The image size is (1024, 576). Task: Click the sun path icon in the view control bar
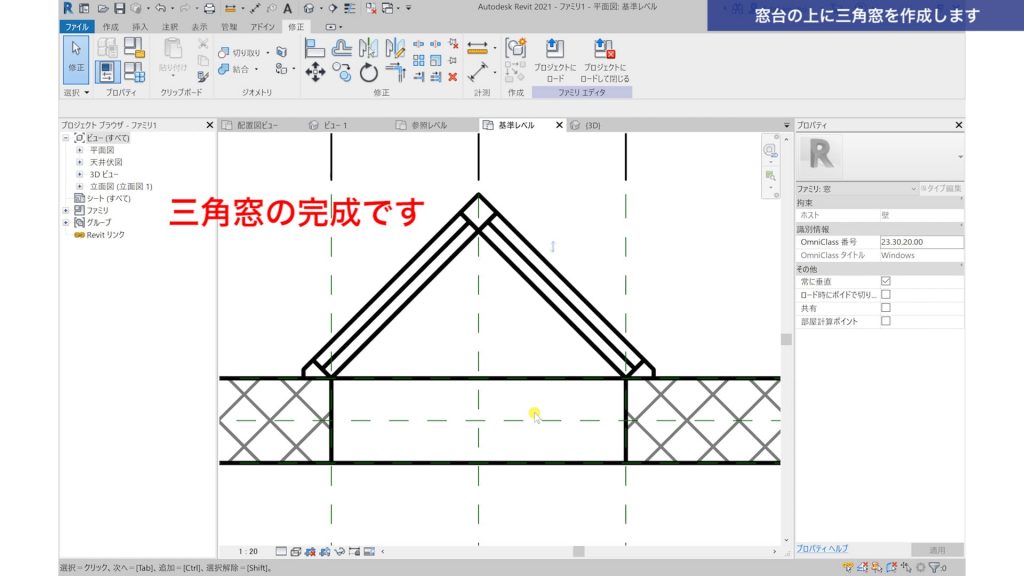(311, 551)
